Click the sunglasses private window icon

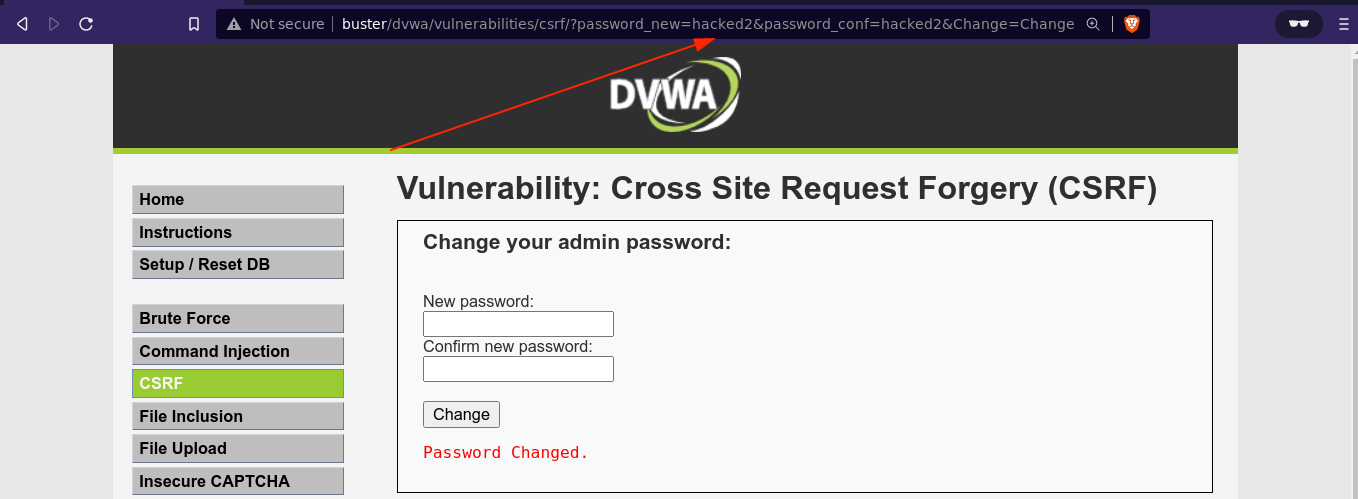click(x=1299, y=24)
